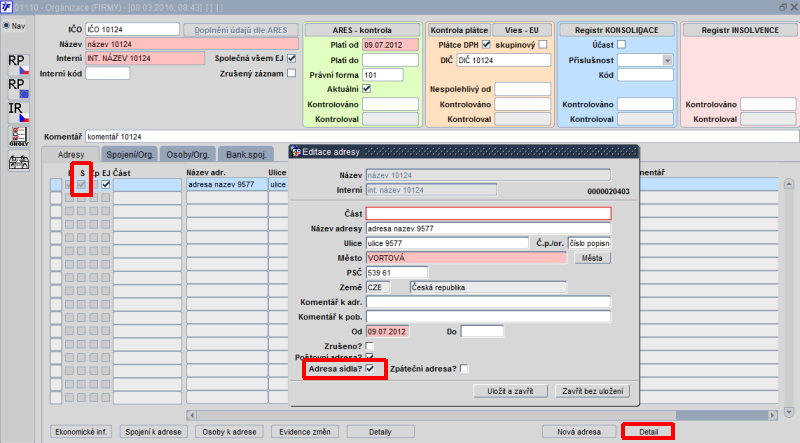Image resolution: width=800 pixels, height=443 pixels.
Task: Click the Registr KONSOLIDACE button
Action: (616, 30)
